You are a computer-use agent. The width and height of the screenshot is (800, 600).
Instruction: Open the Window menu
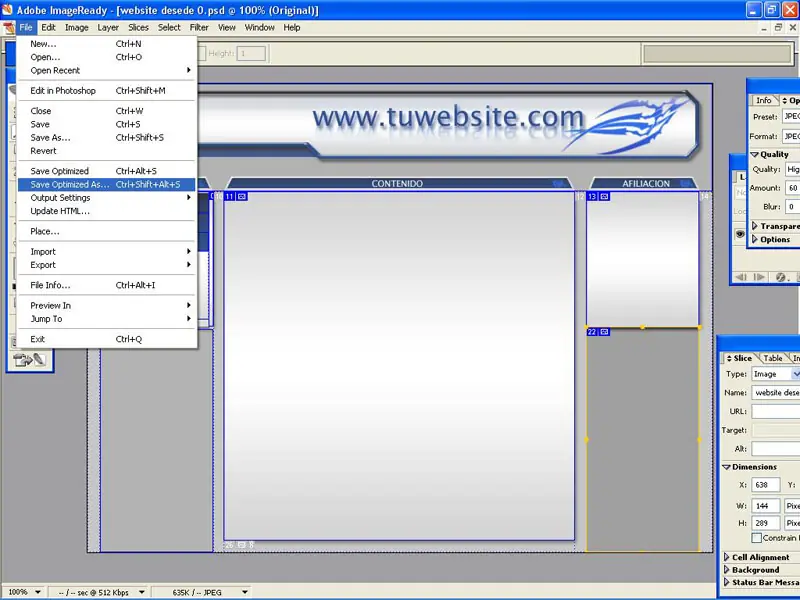click(x=260, y=28)
